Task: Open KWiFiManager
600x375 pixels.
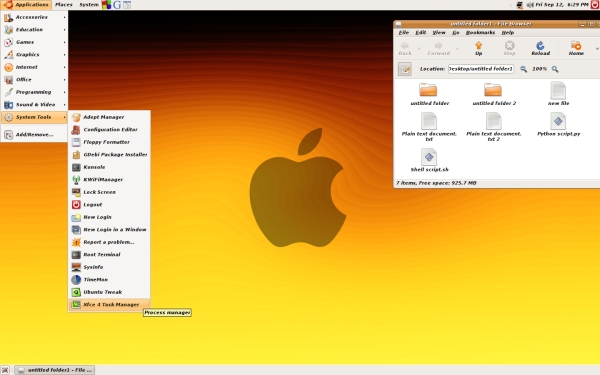Action: [109, 179]
